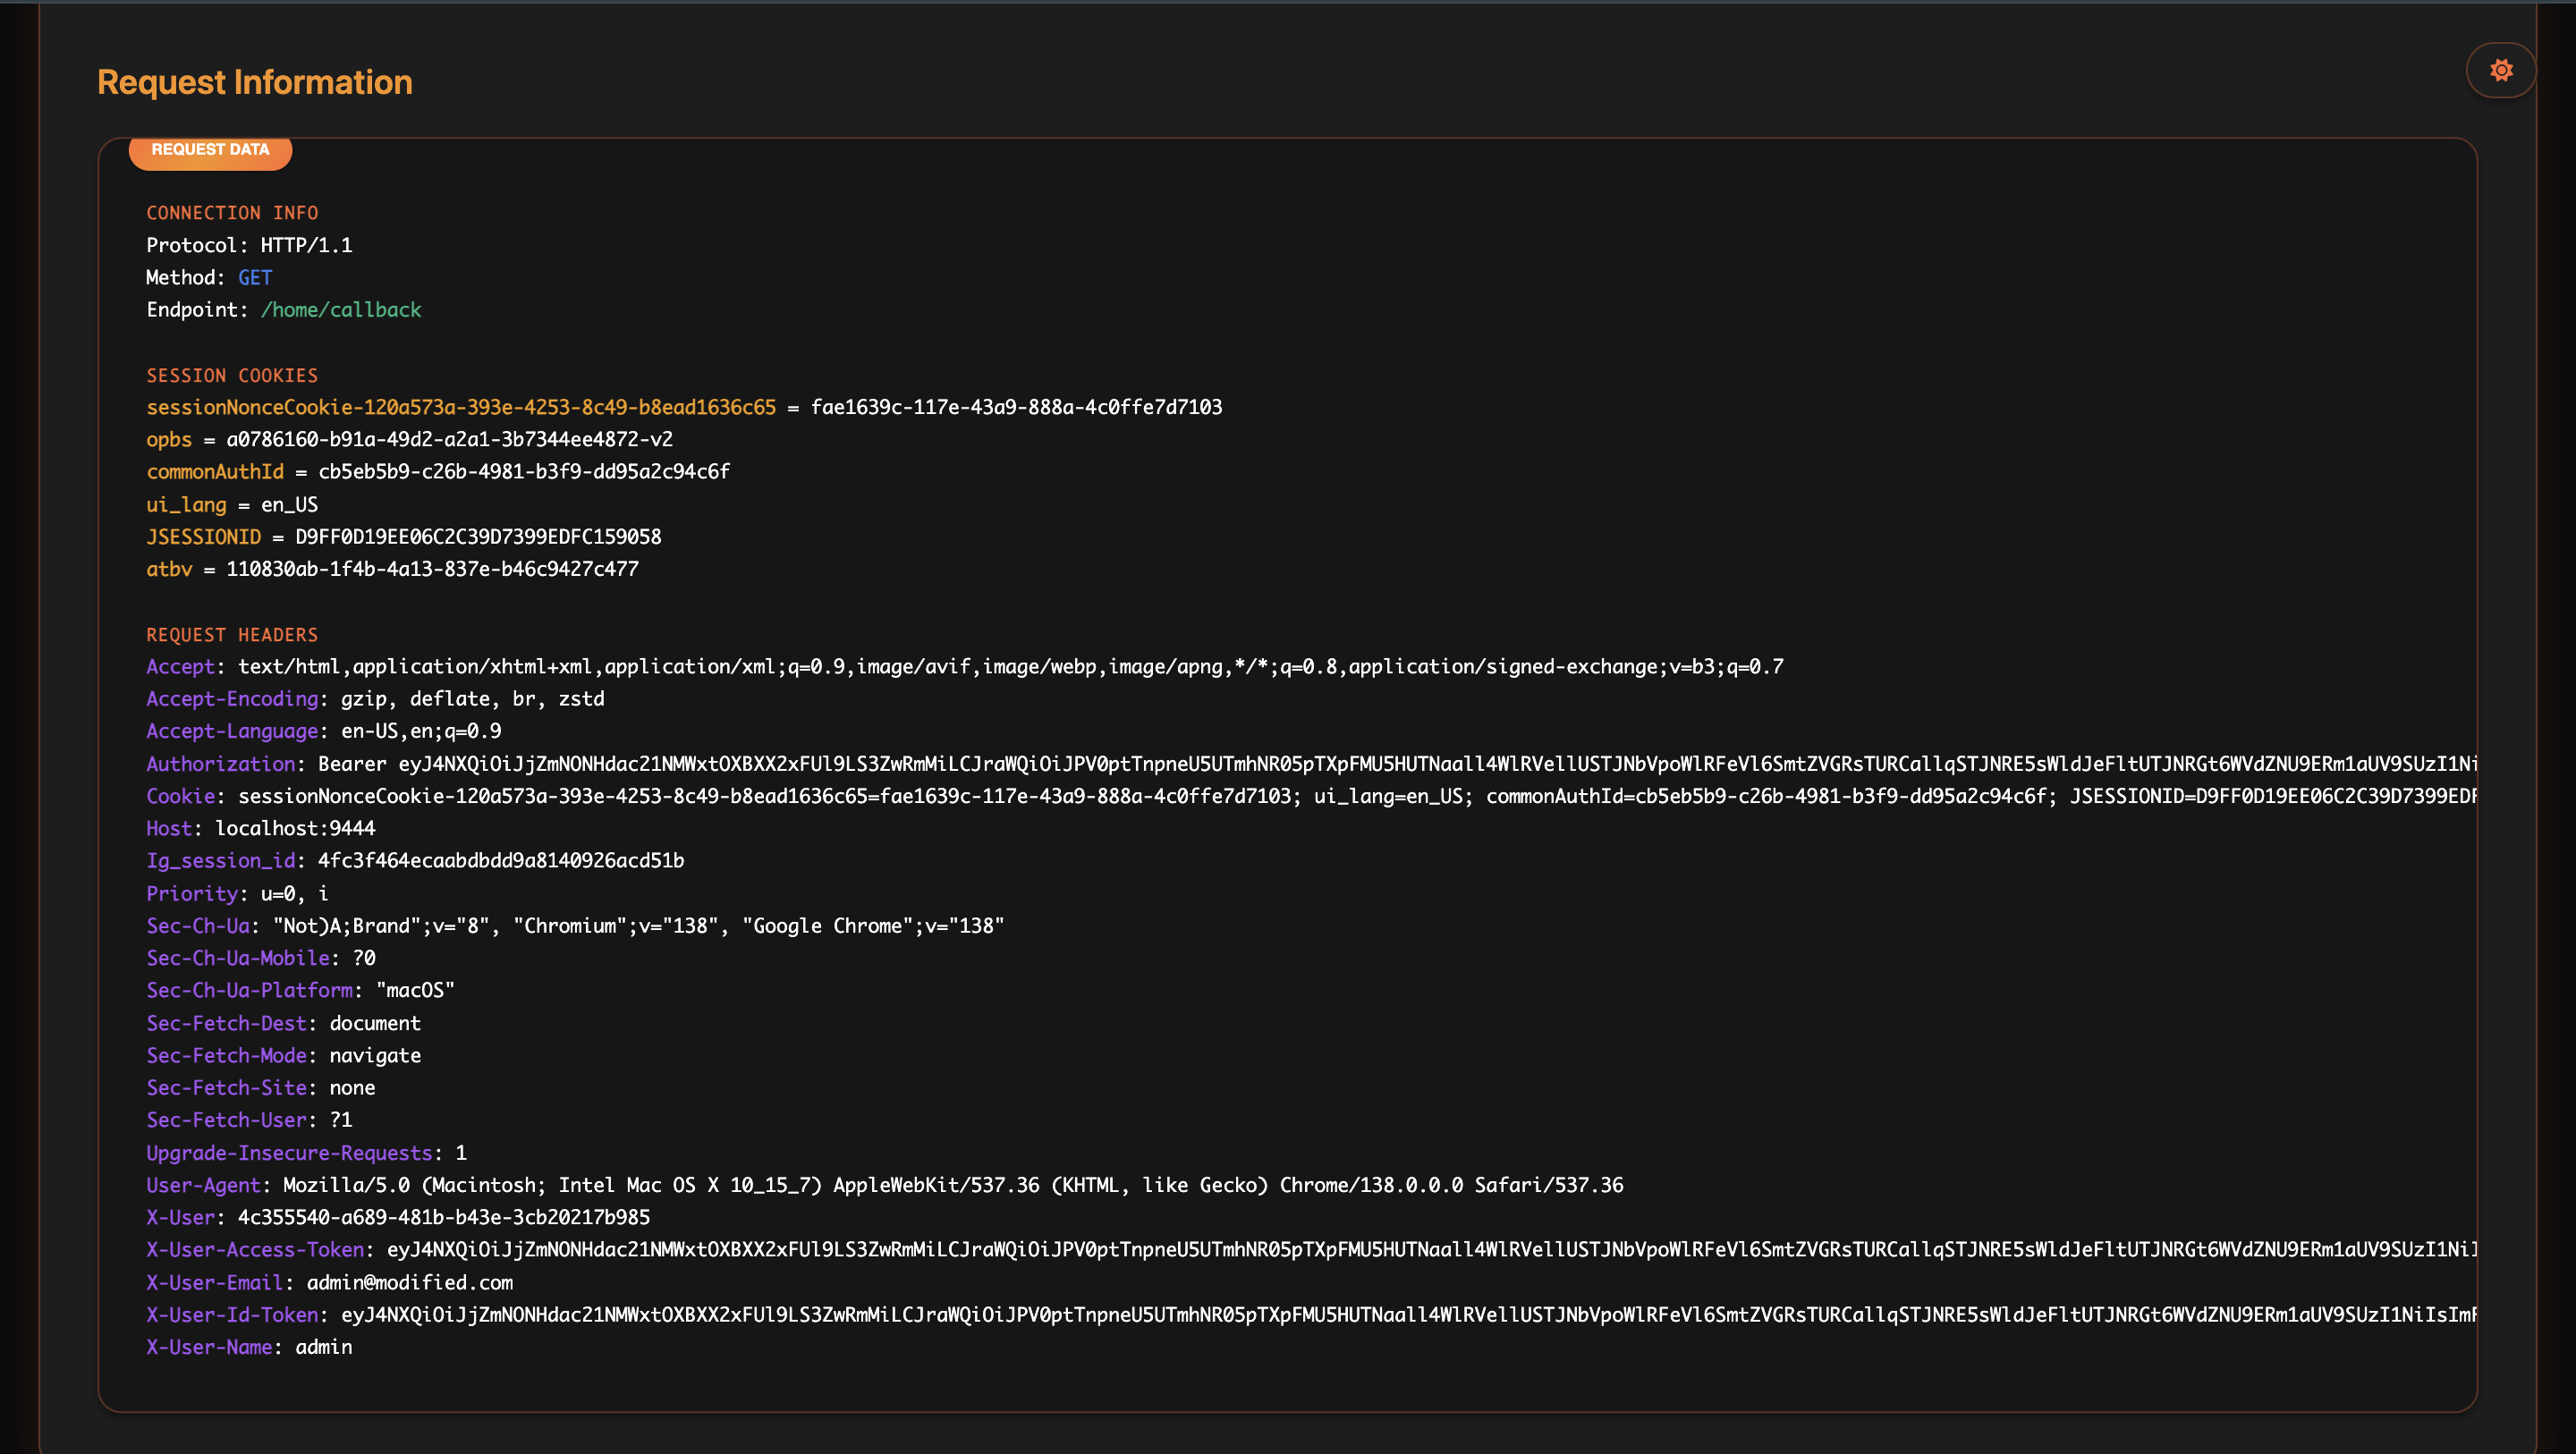The image size is (2576, 1454).
Task: Click the navigate value
Action: point(375,1055)
